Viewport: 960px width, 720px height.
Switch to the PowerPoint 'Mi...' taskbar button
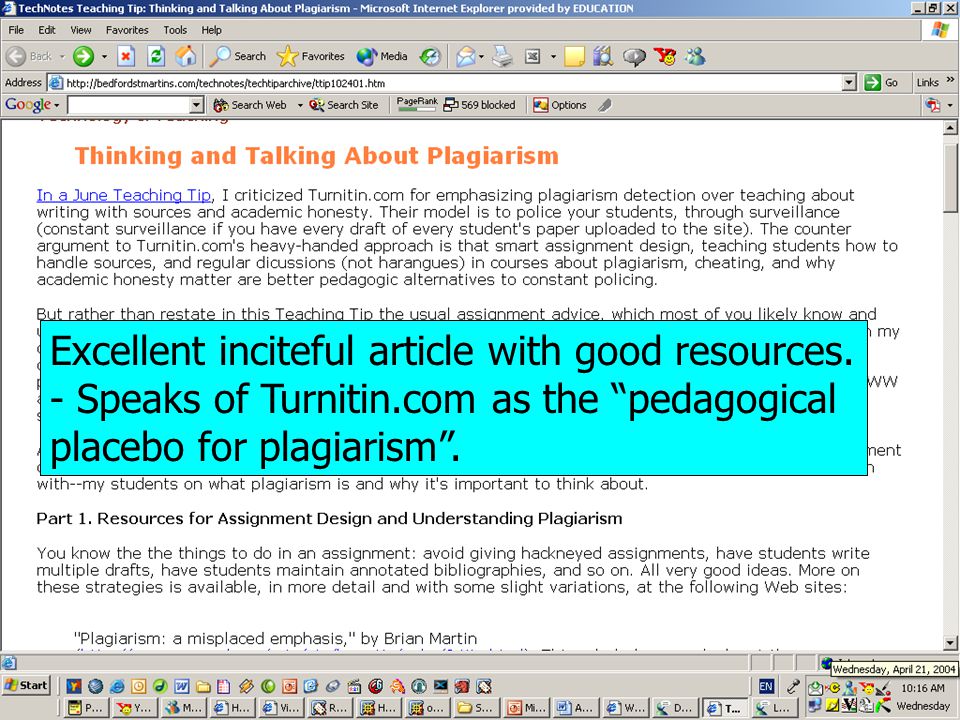(526, 708)
